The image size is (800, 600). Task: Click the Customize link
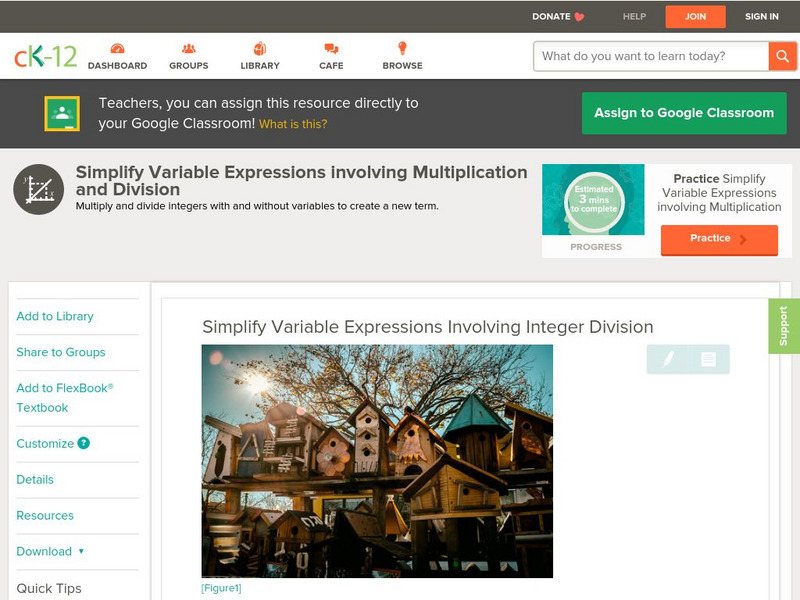pos(45,443)
